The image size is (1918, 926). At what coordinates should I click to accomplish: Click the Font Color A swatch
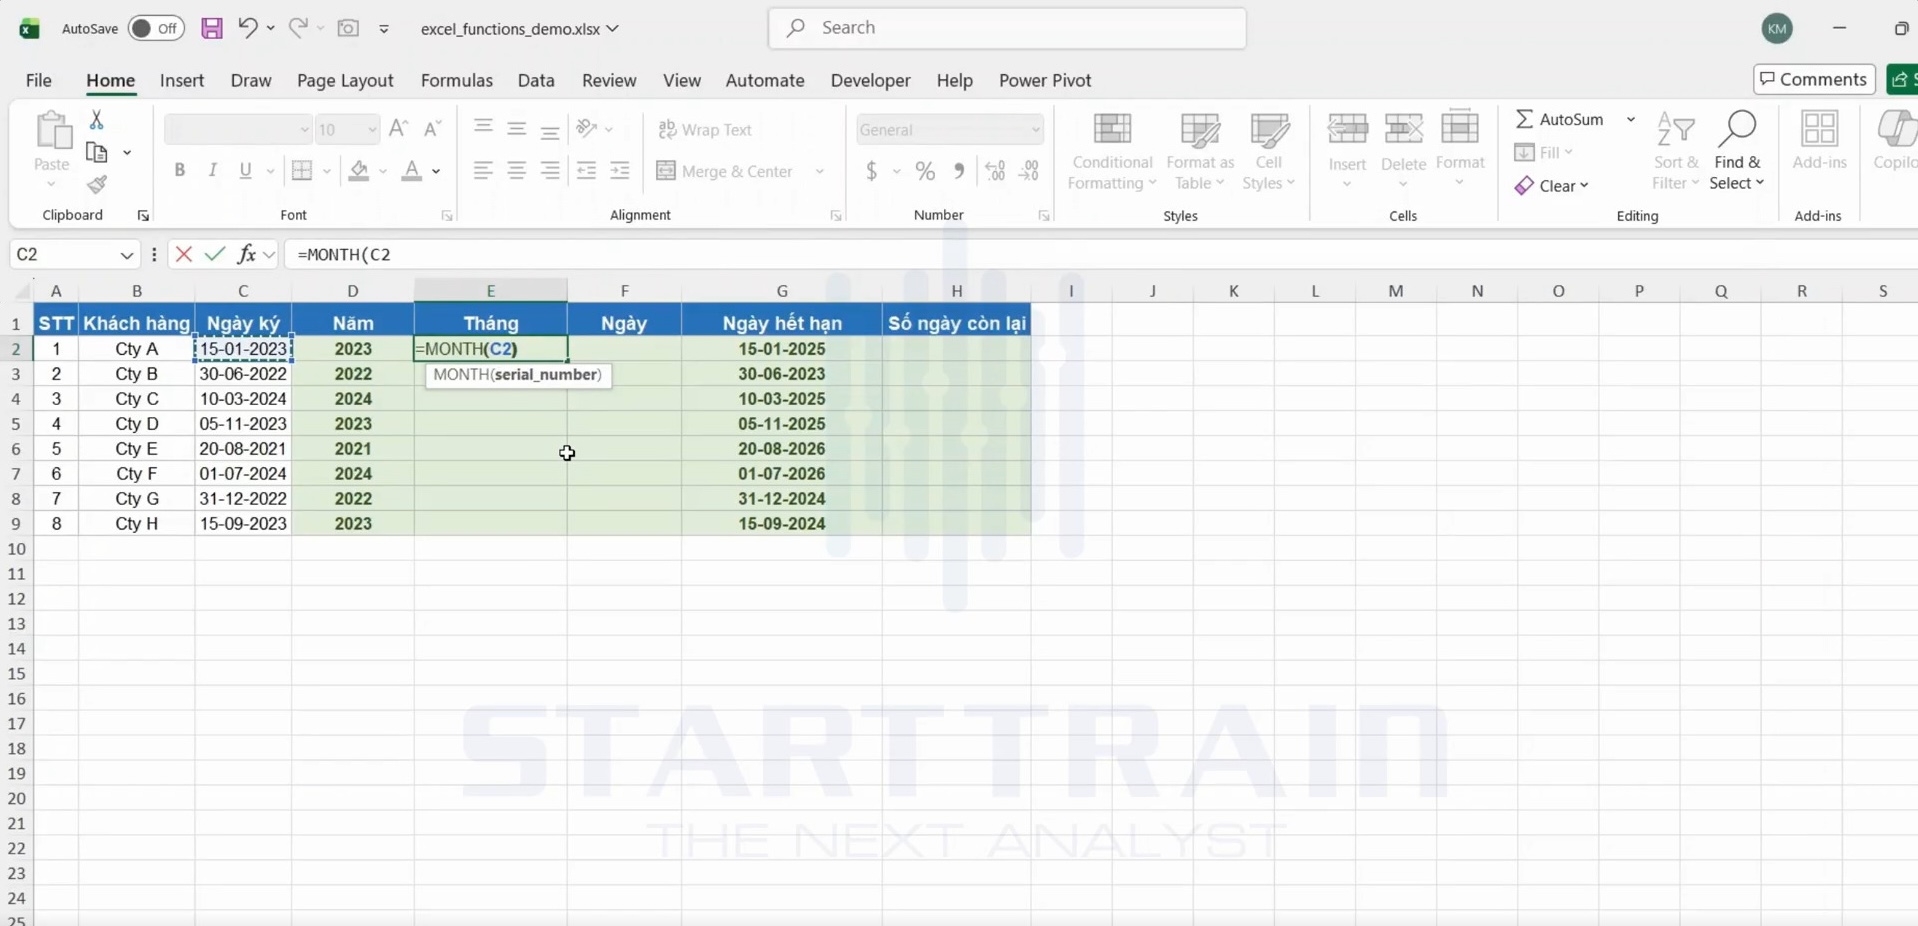[411, 171]
